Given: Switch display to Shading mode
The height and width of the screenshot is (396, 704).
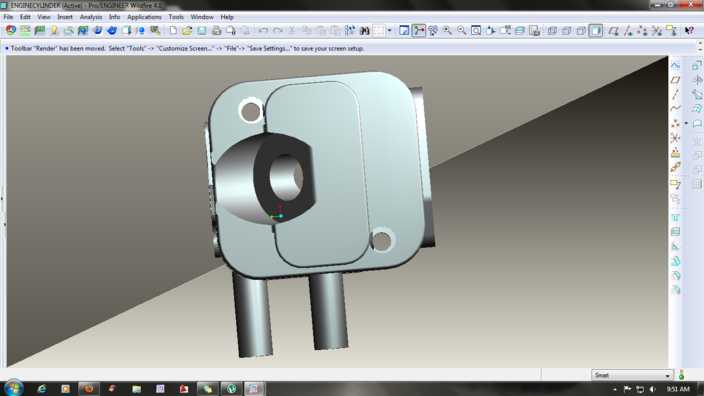Looking at the screenshot, I should 596,31.
